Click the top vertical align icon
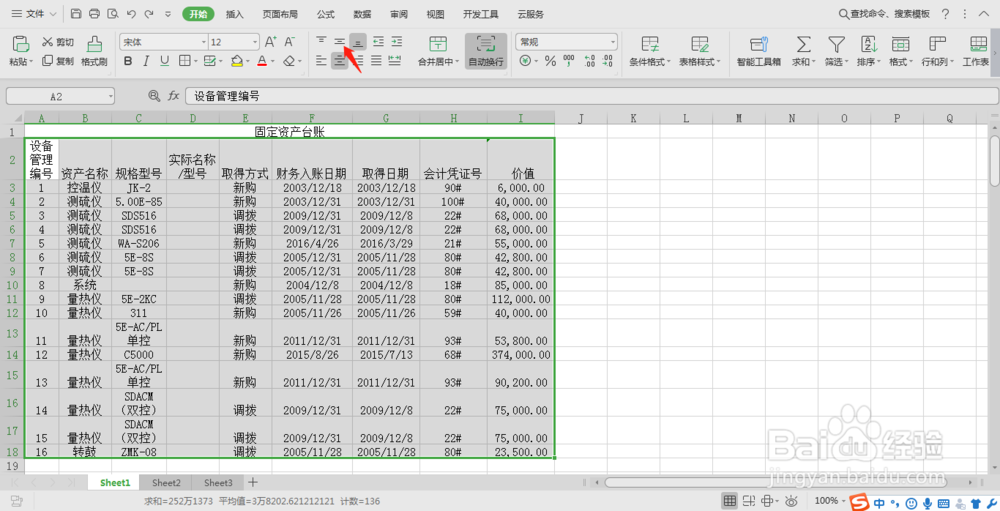The height and width of the screenshot is (511, 1000). [321, 41]
